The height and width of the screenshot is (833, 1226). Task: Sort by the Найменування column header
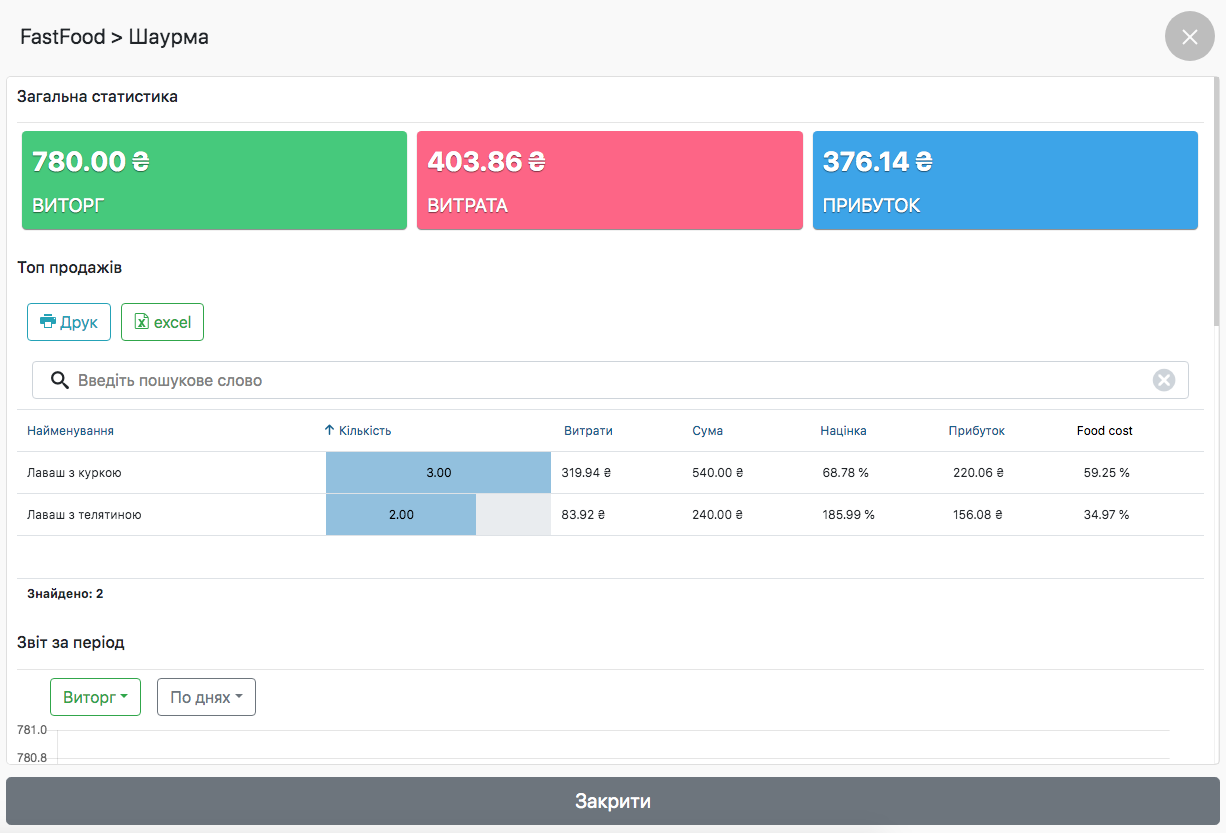pyautogui.click(x=70, y=431)
